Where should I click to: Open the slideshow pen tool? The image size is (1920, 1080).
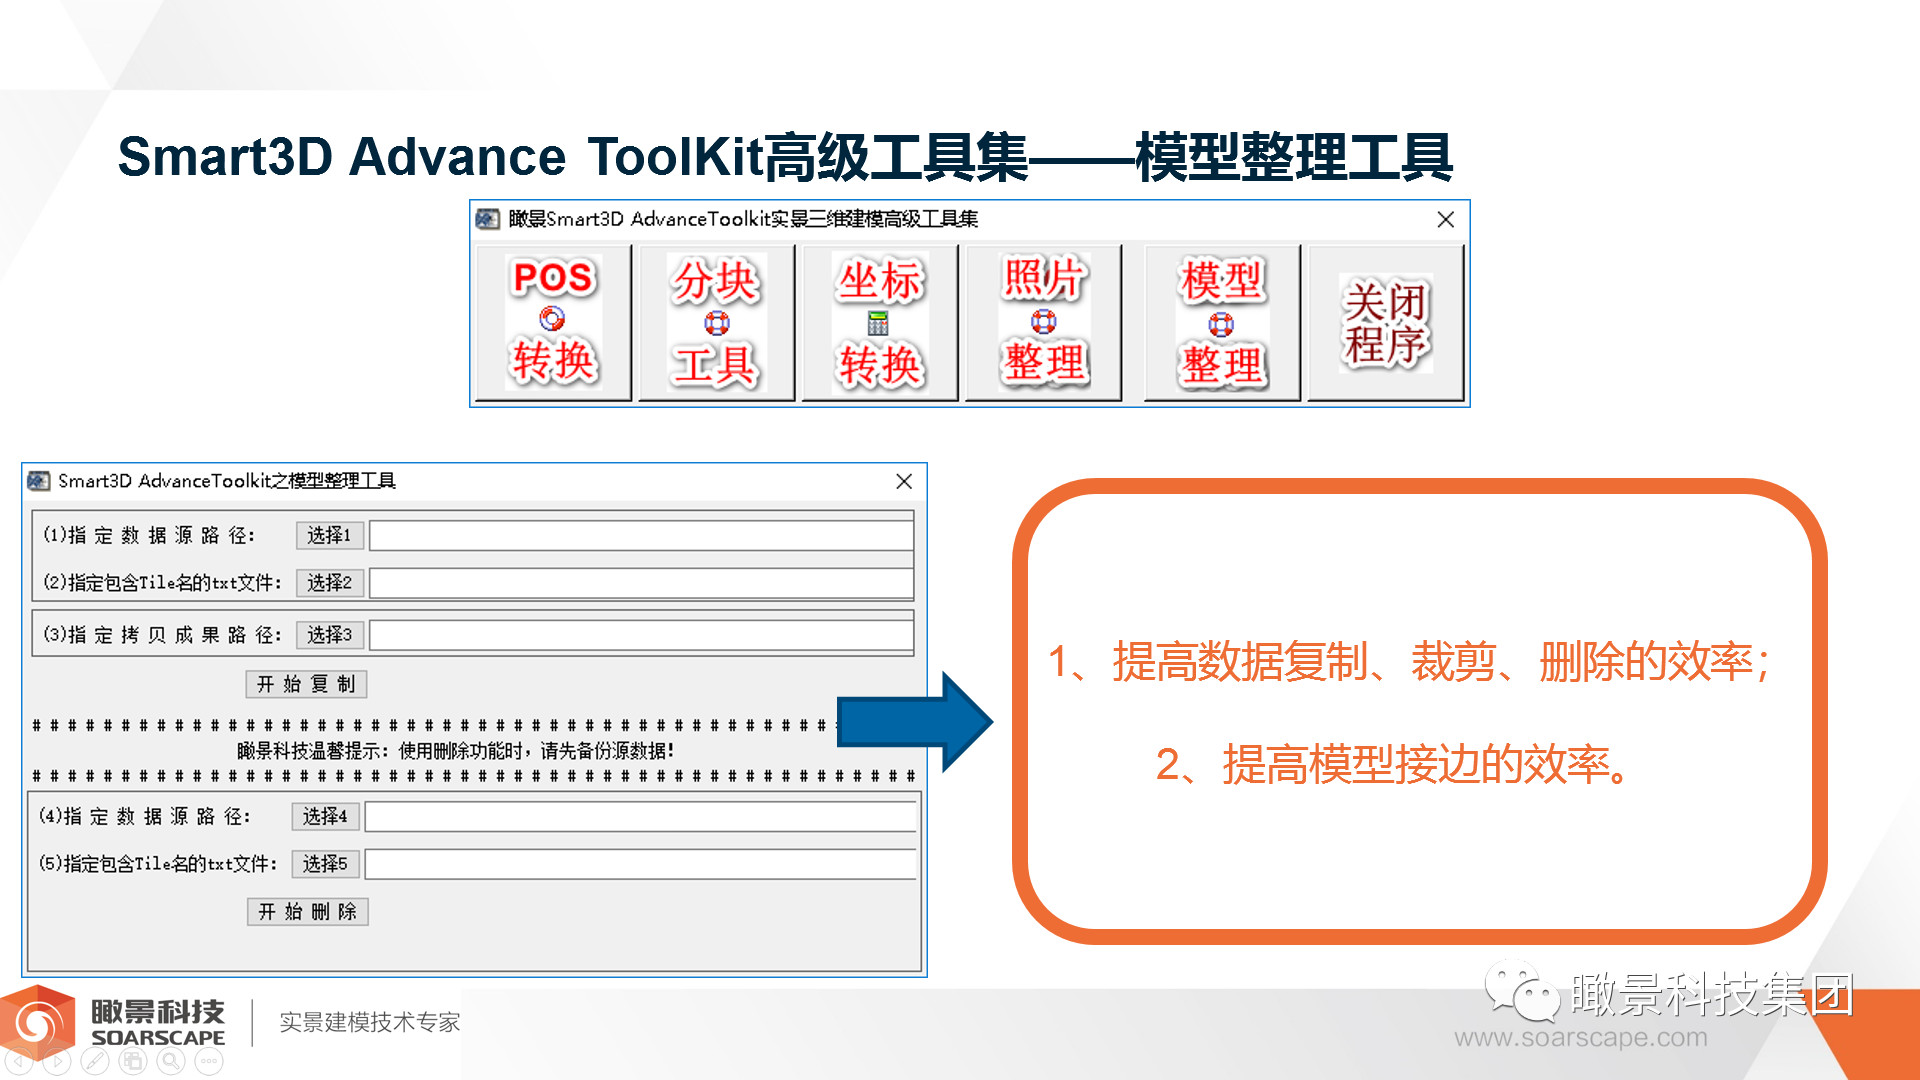(95, 1060)
